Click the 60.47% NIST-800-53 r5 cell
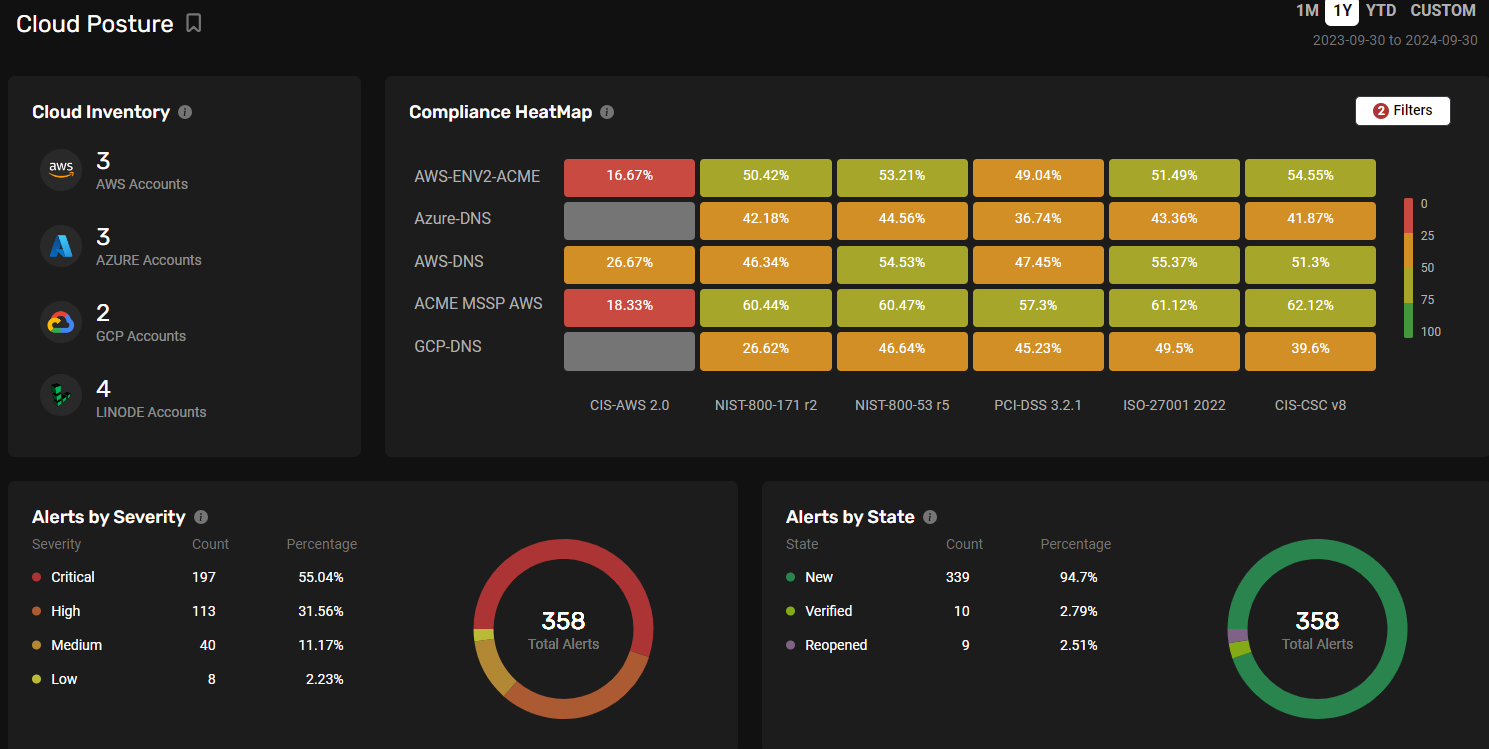The image size is (1489, 749). coord(902,306)
